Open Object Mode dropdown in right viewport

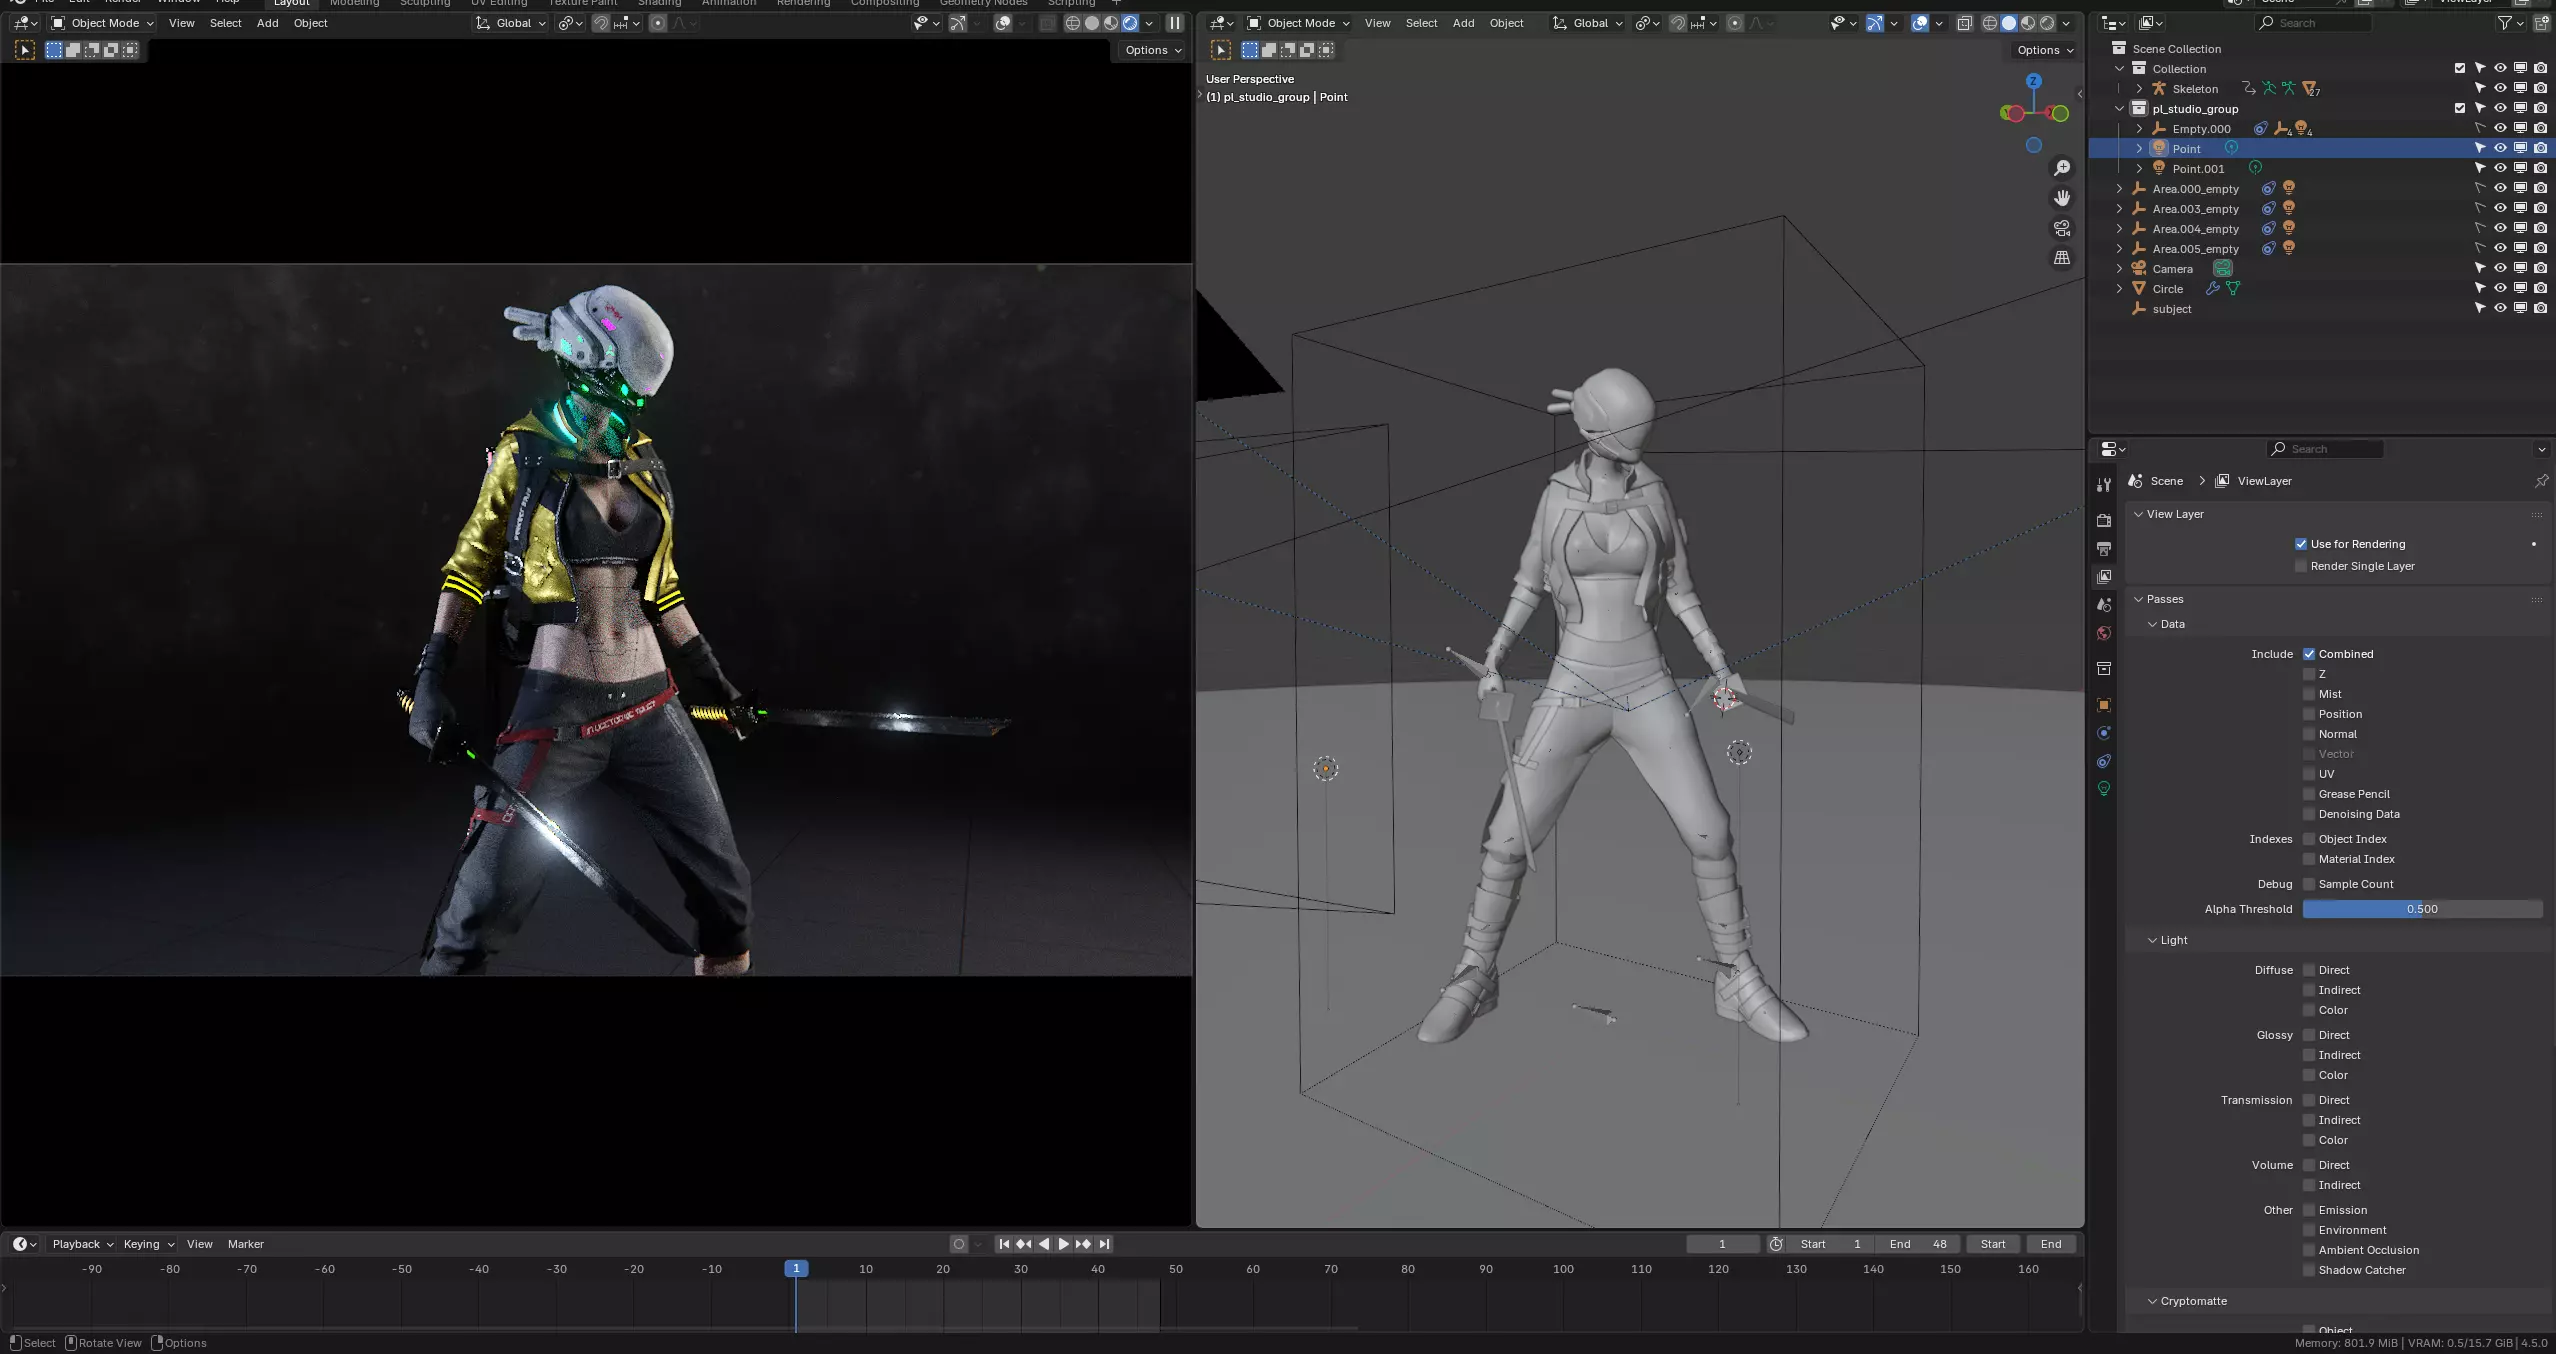1298,23
